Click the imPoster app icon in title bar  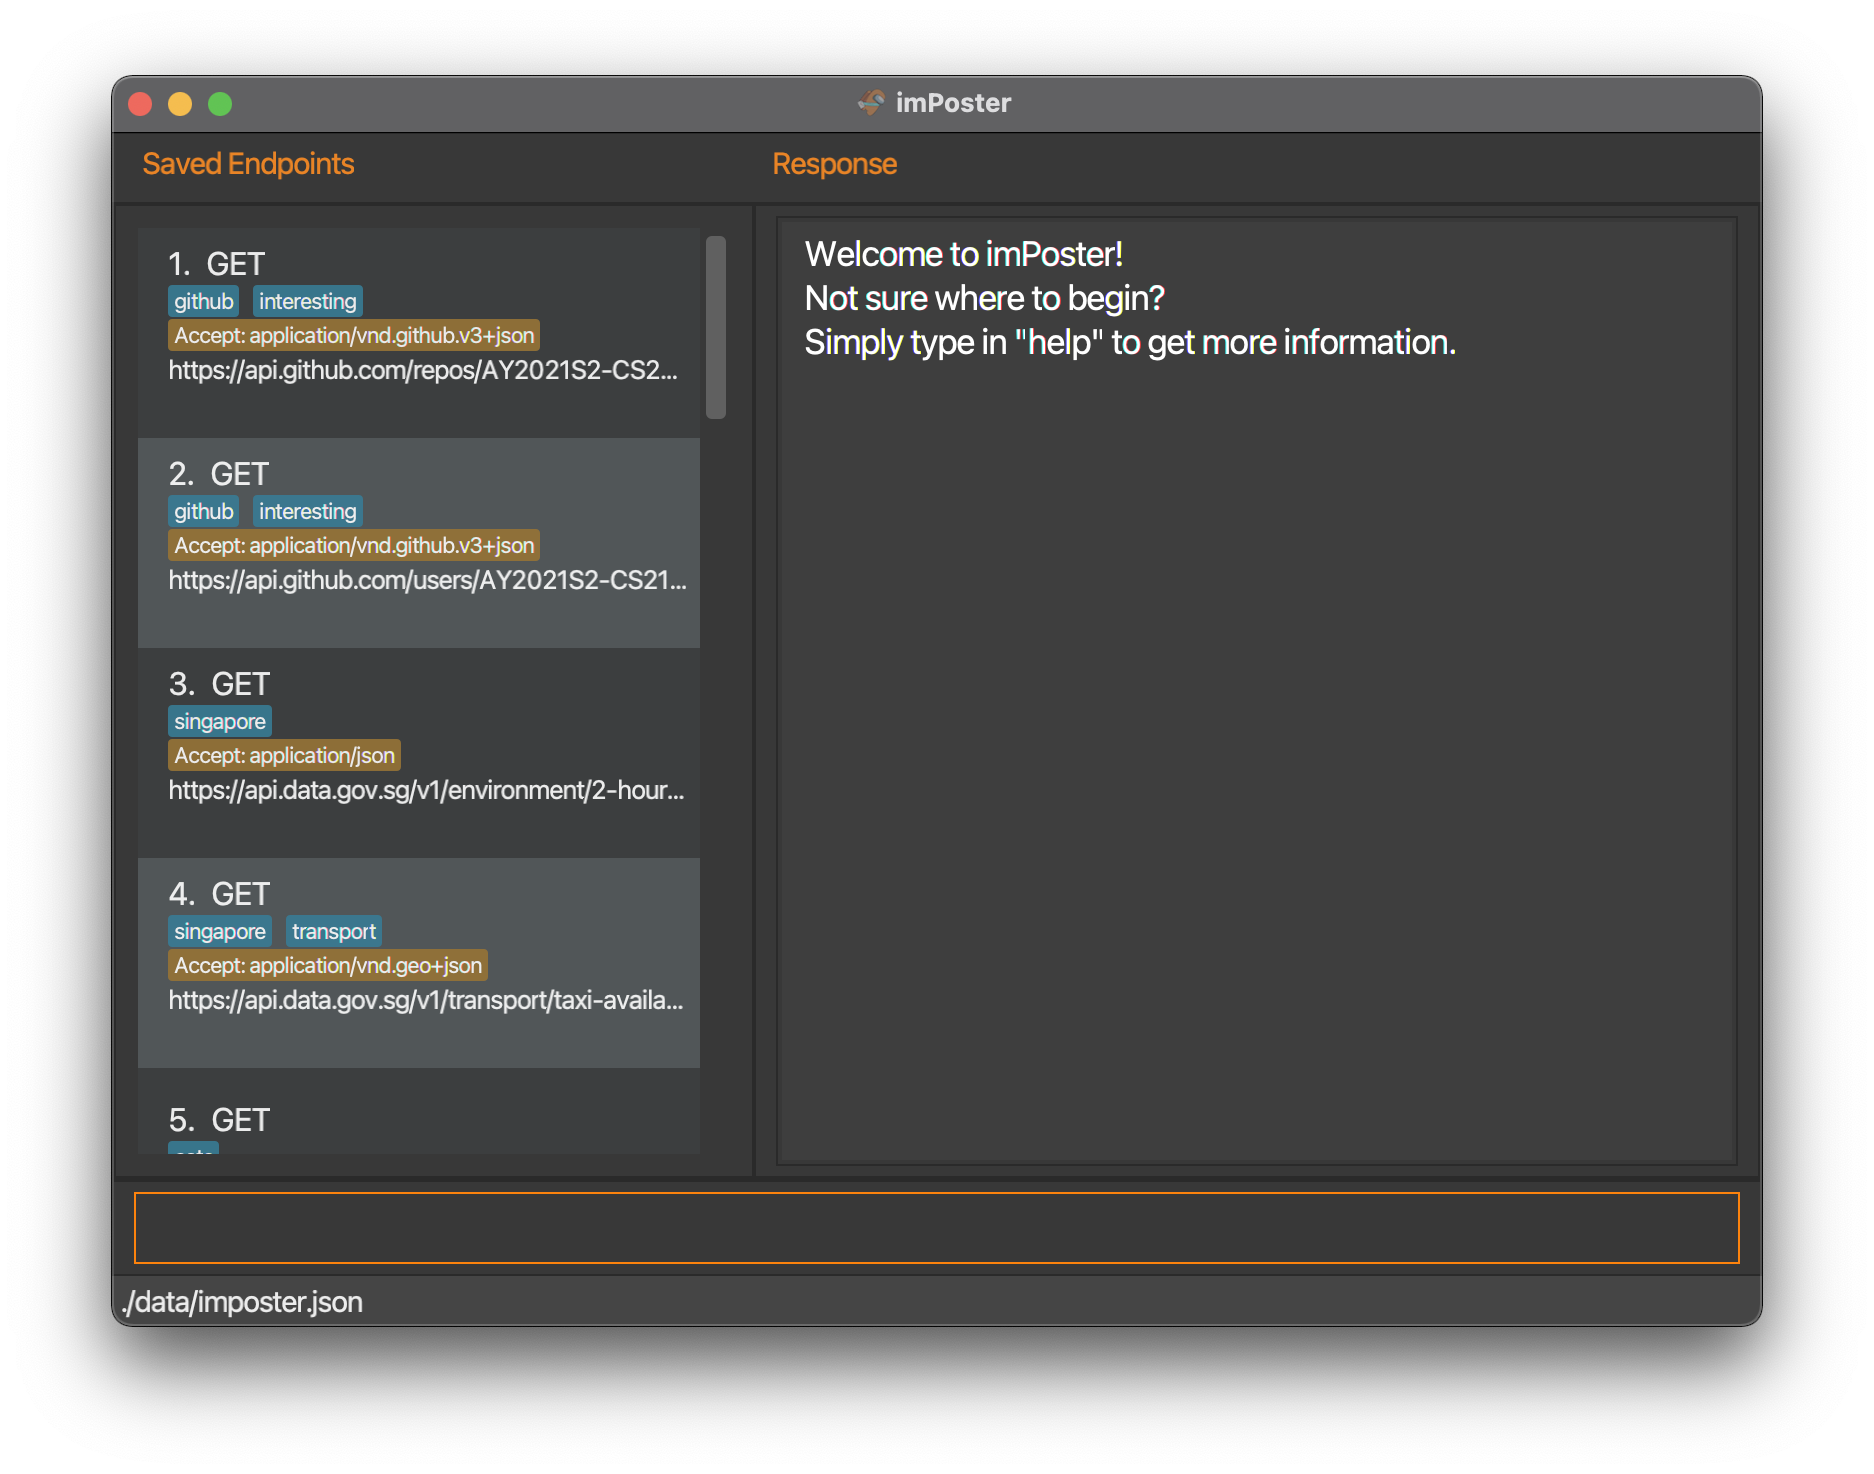tap(871, 102)
